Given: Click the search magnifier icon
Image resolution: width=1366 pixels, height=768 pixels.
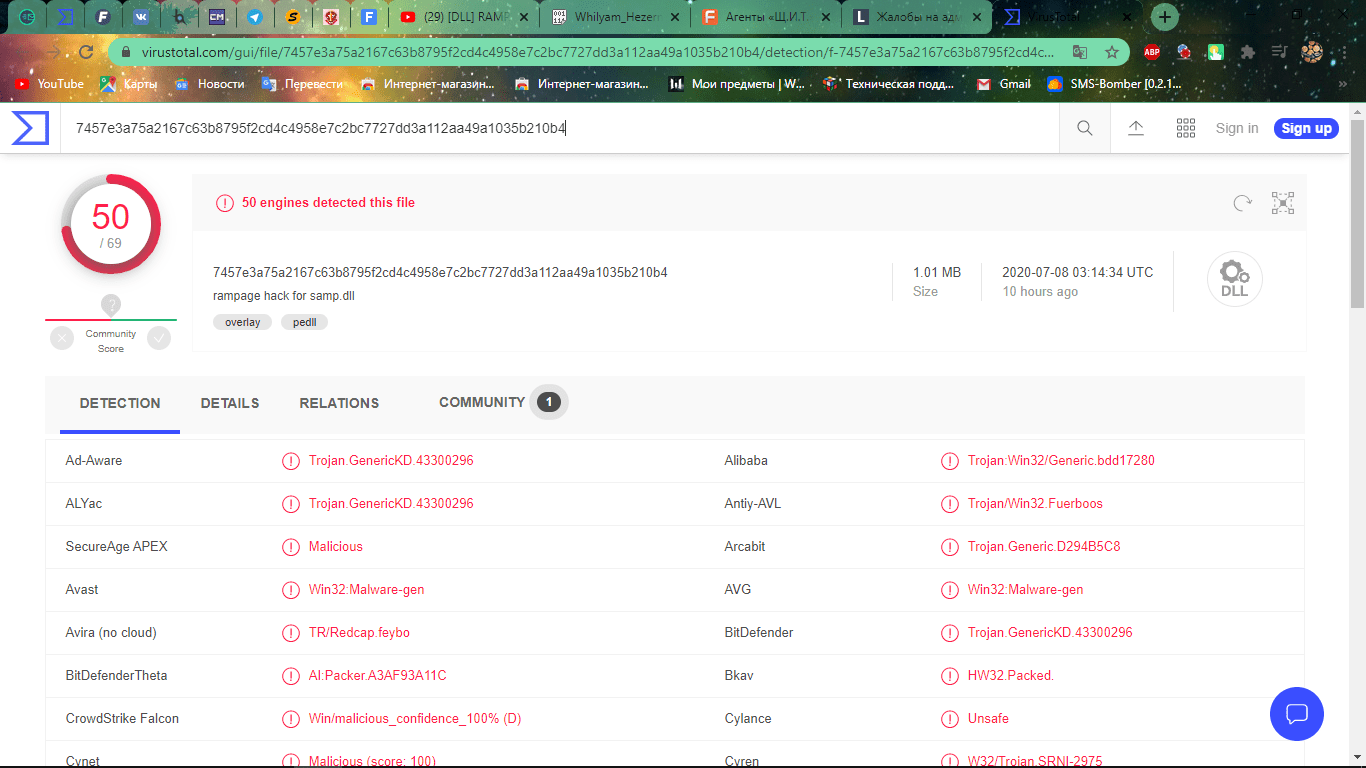Looking at the screenshot, I should 1084,128.
